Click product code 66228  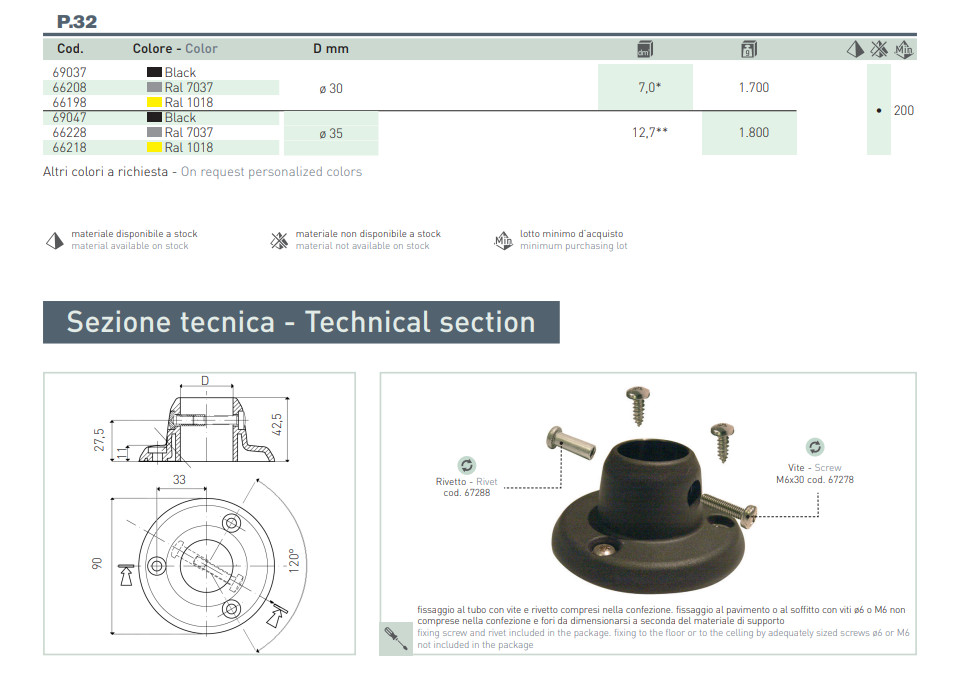69,133
